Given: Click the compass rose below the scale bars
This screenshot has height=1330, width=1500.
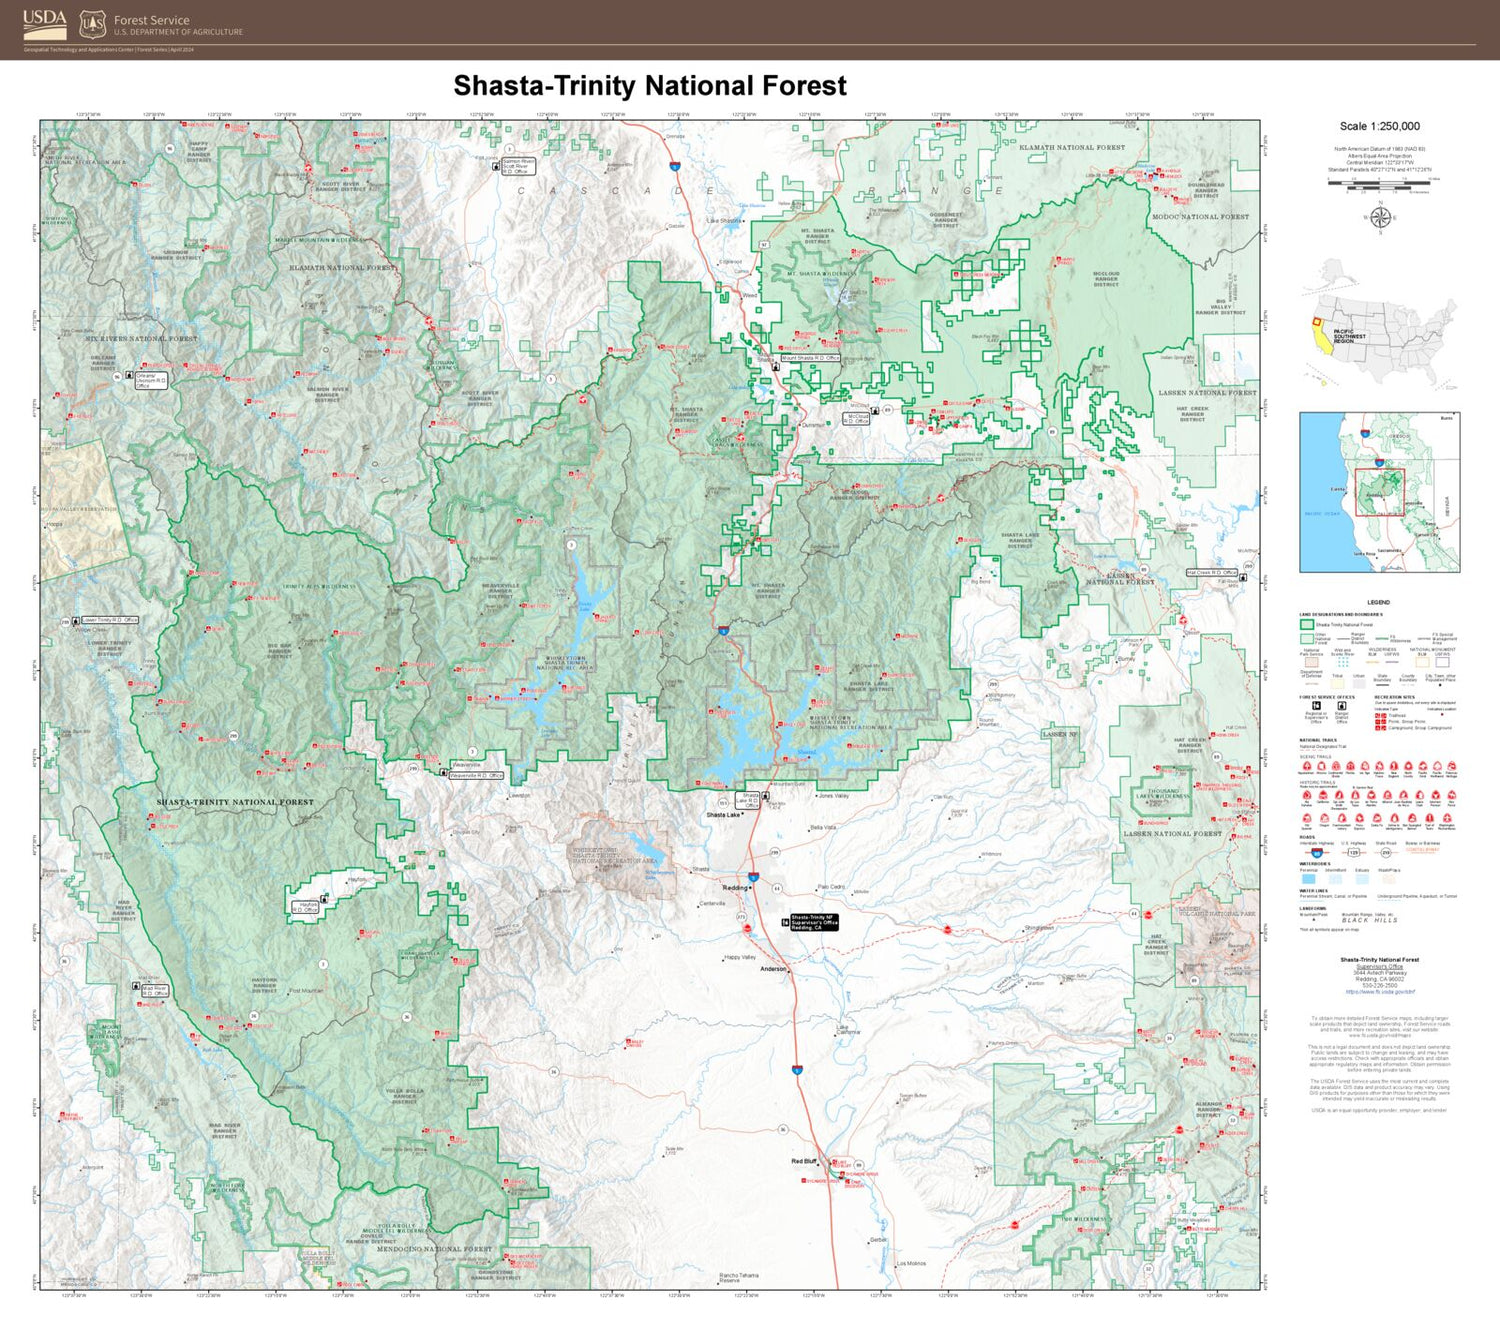Looking at the screenshot, I should 1380,217.
